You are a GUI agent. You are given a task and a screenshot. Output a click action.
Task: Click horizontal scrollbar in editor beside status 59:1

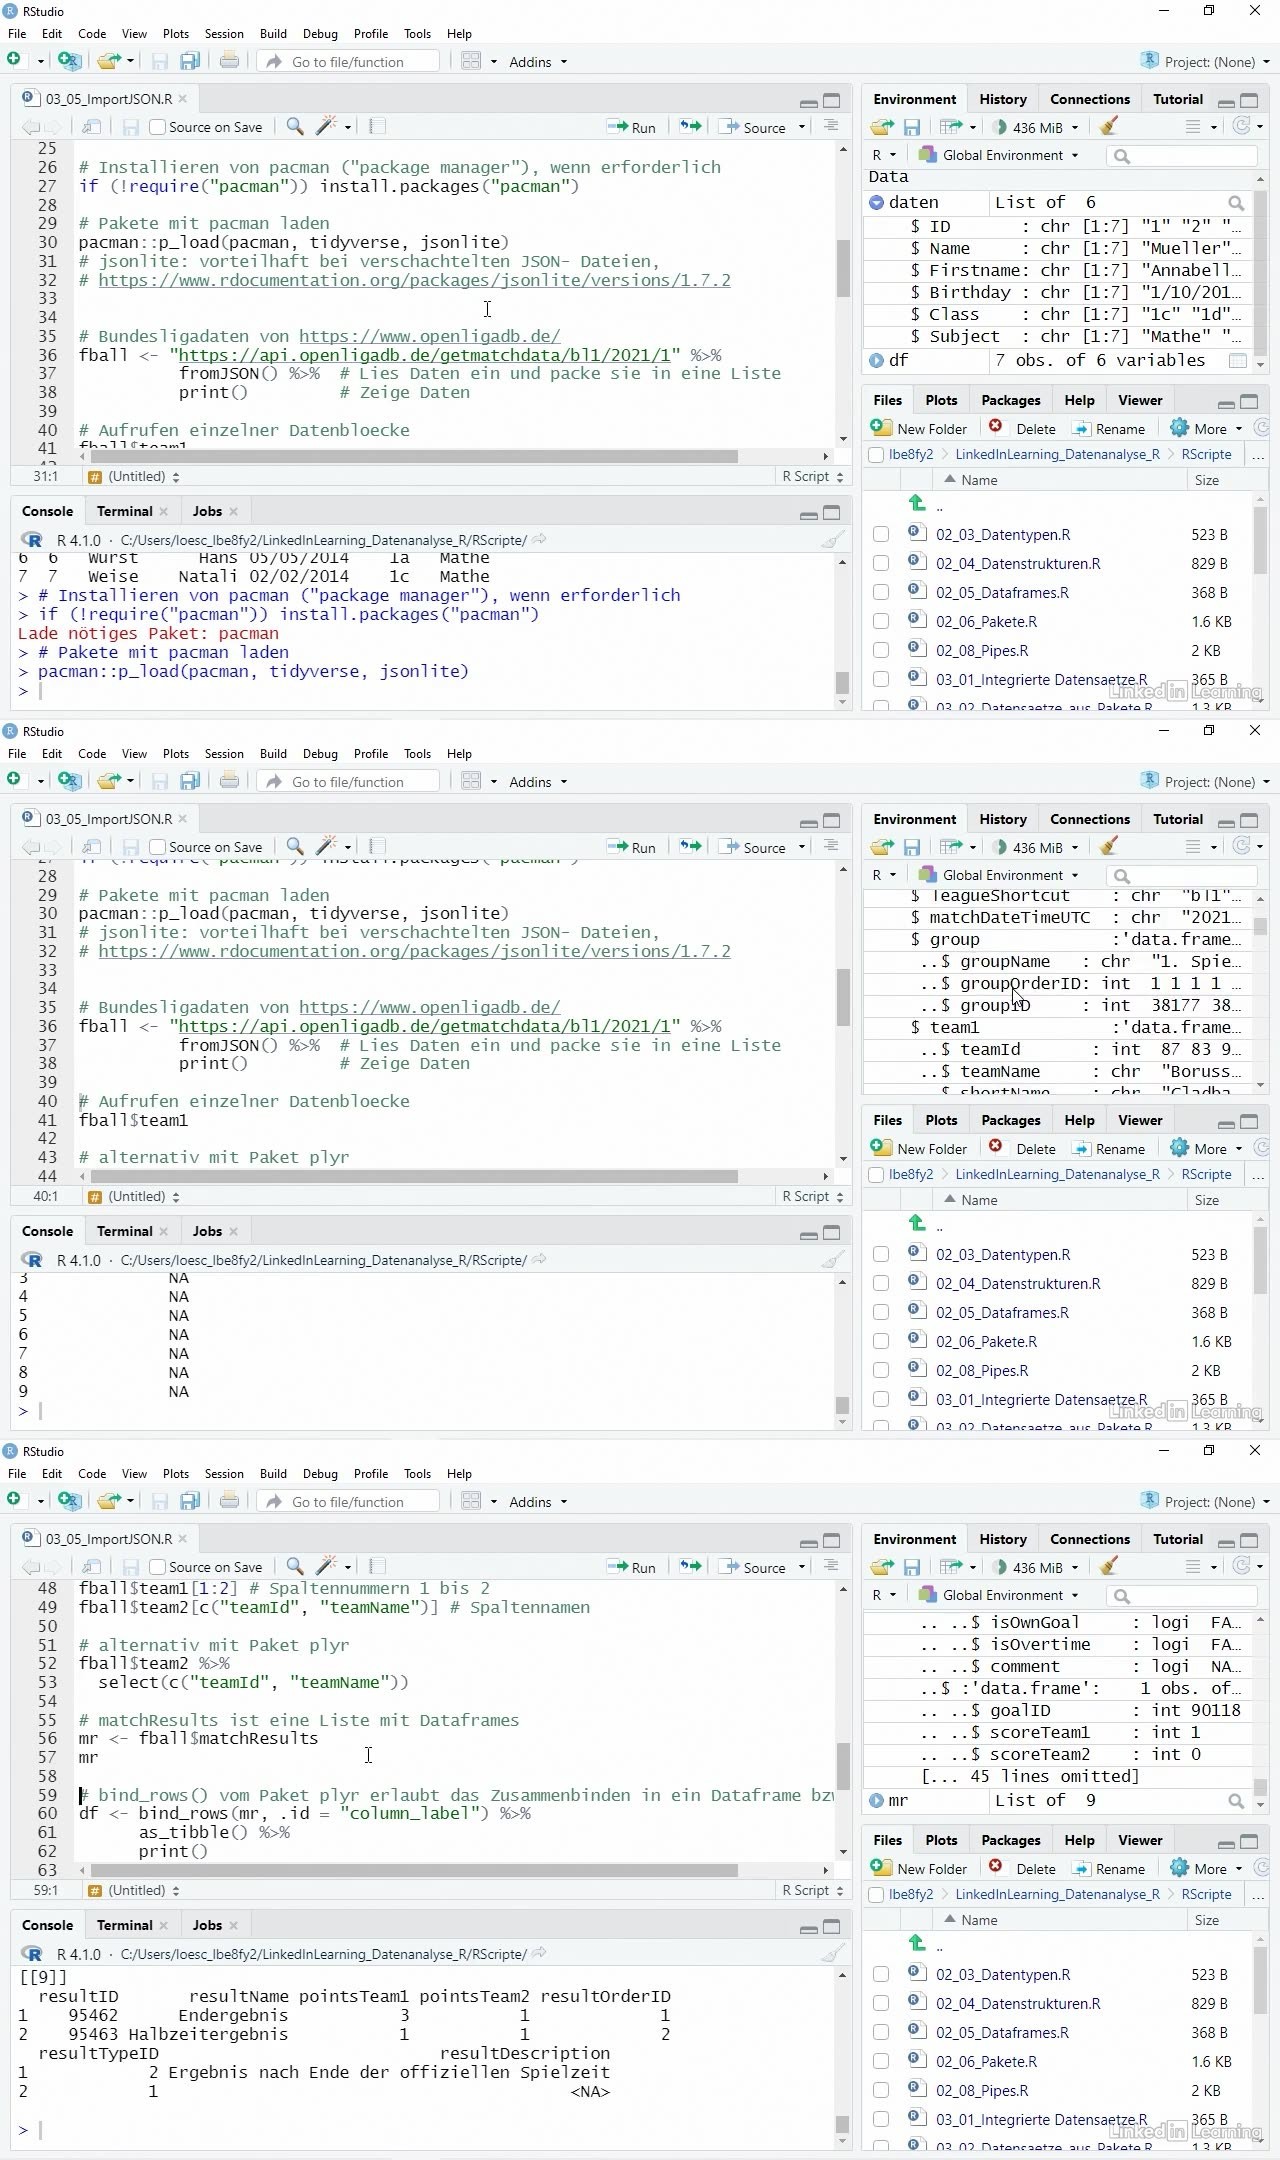[414, 1870]
